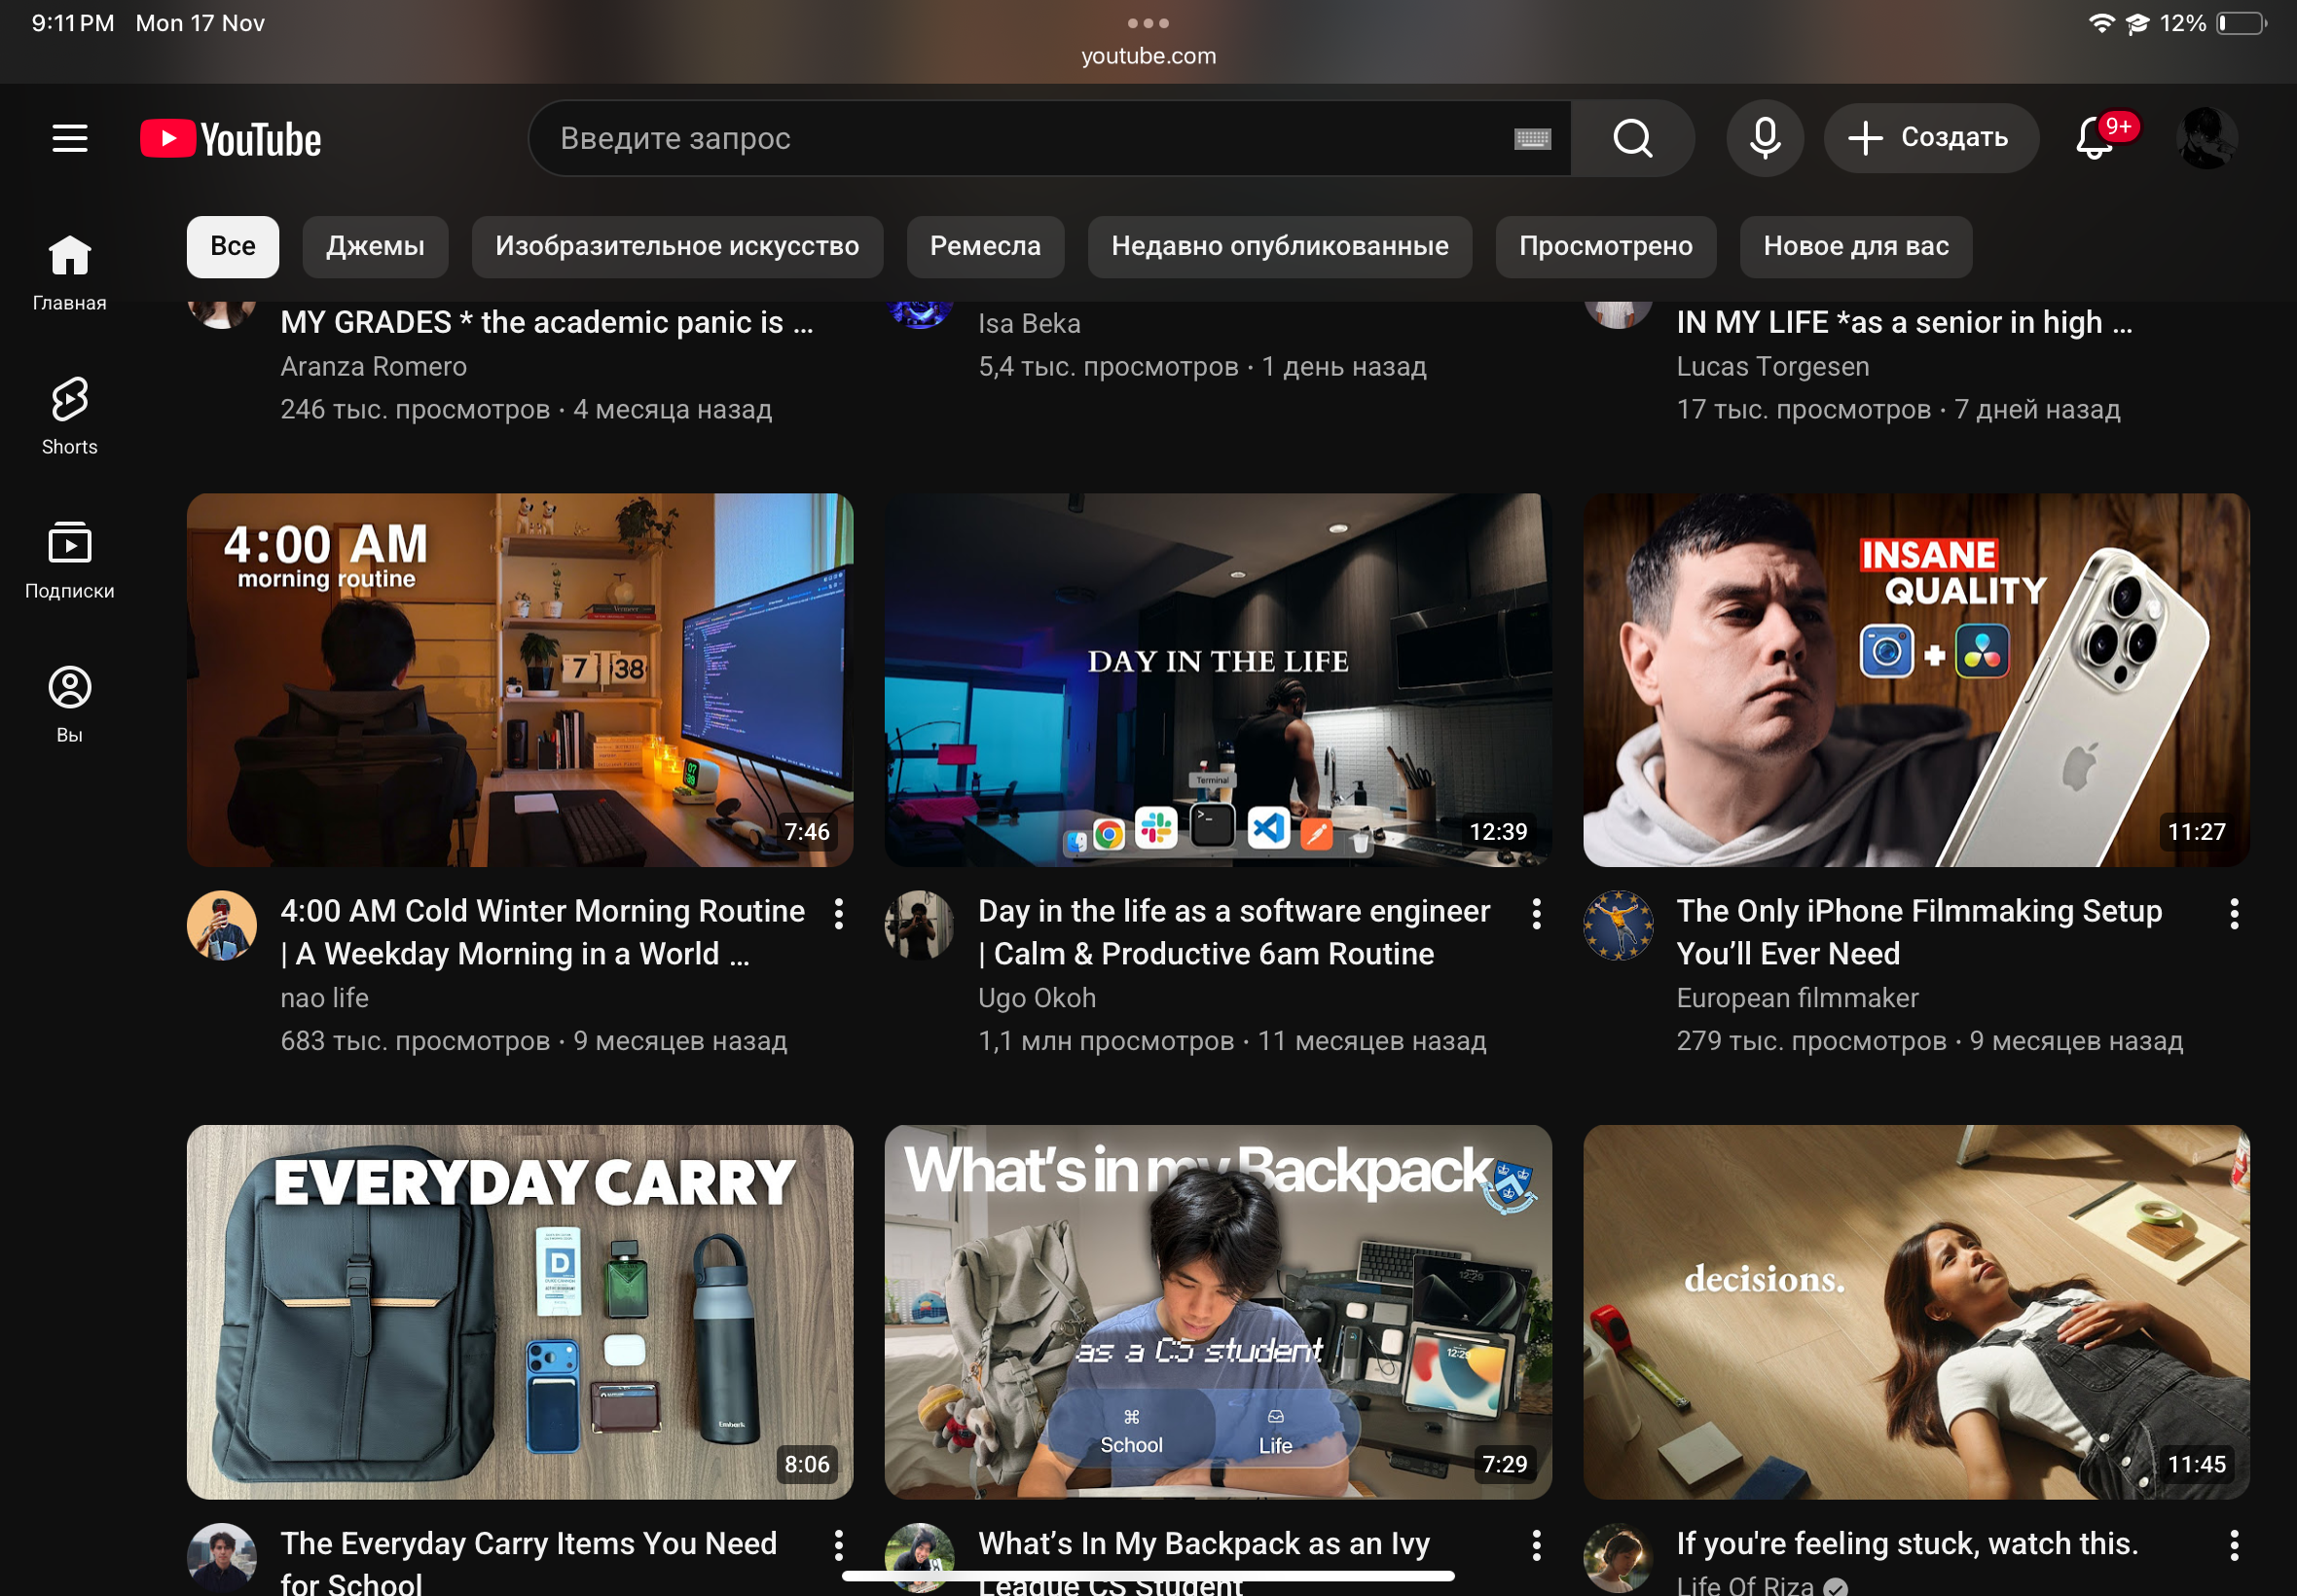Open the European filmmaker channel link
The image size is (2297, 1596).
click(1797, 997)
